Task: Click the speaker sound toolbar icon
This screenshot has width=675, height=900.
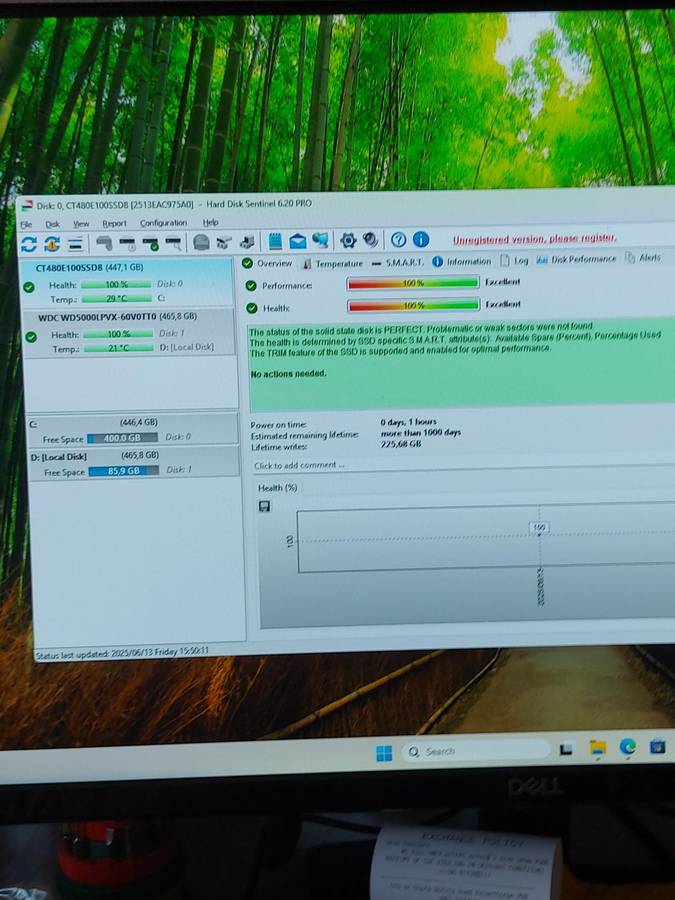Action: coord(371,240)
